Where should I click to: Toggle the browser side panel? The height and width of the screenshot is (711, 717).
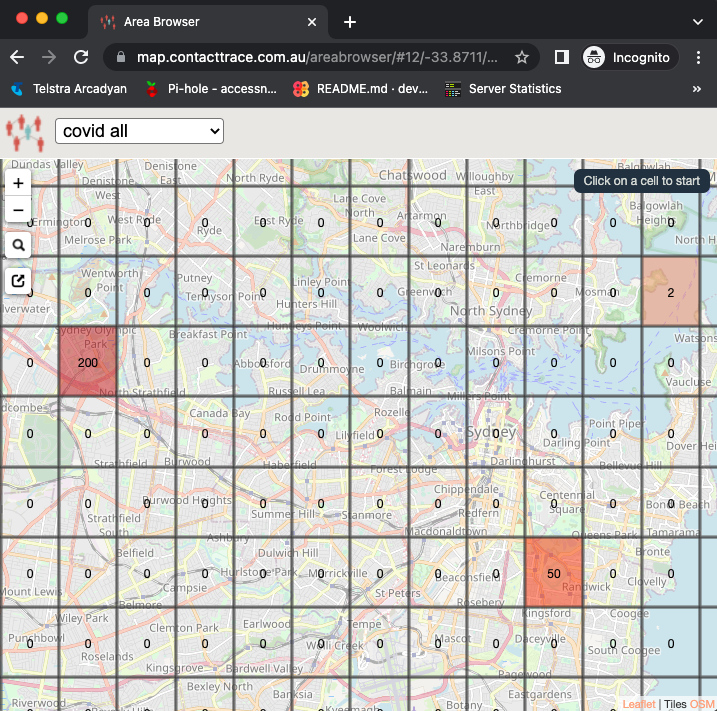[x=562, y=58]
